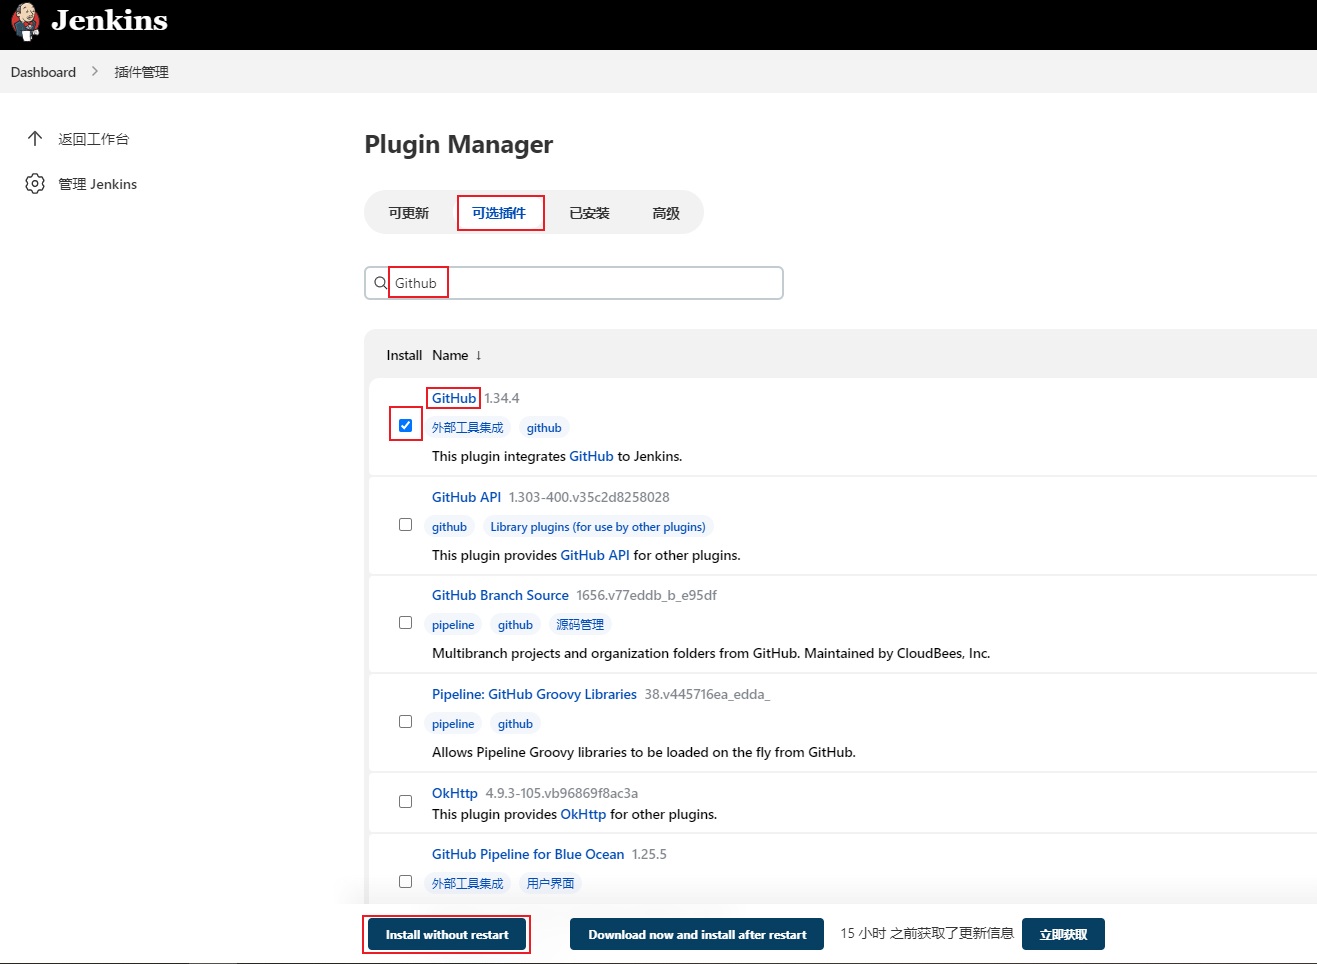Click the up arrow icon beside 返回工作台

pyautogui.click(x=35, y=138)
